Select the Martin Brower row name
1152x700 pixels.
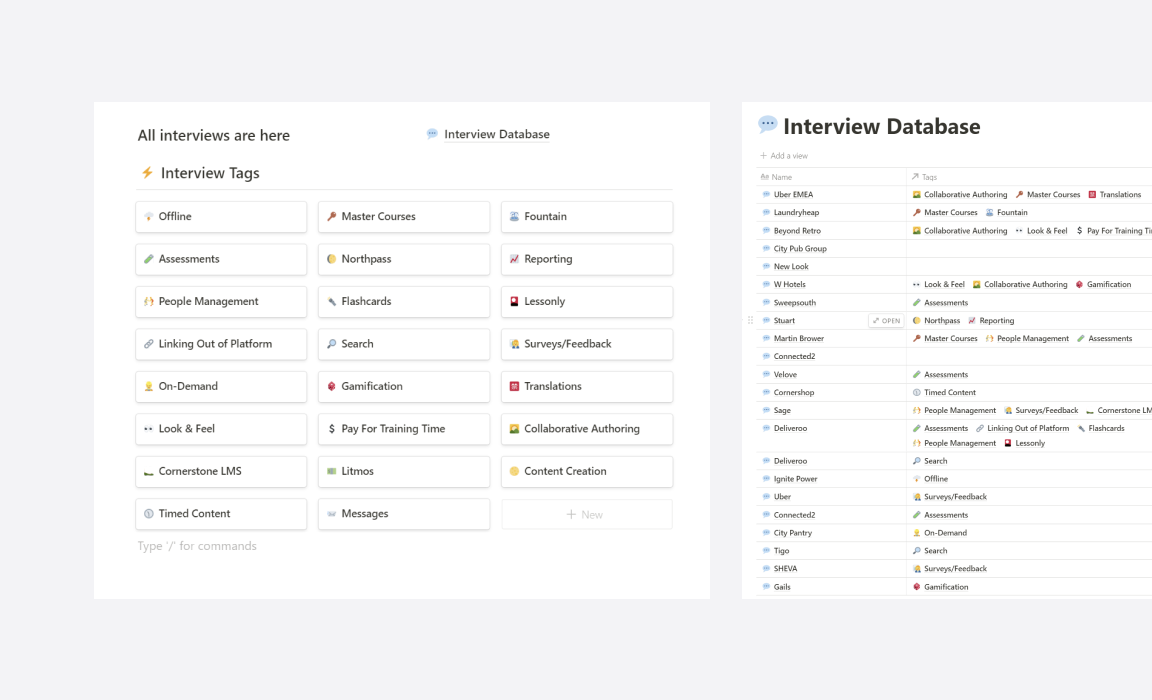point(799,339)
